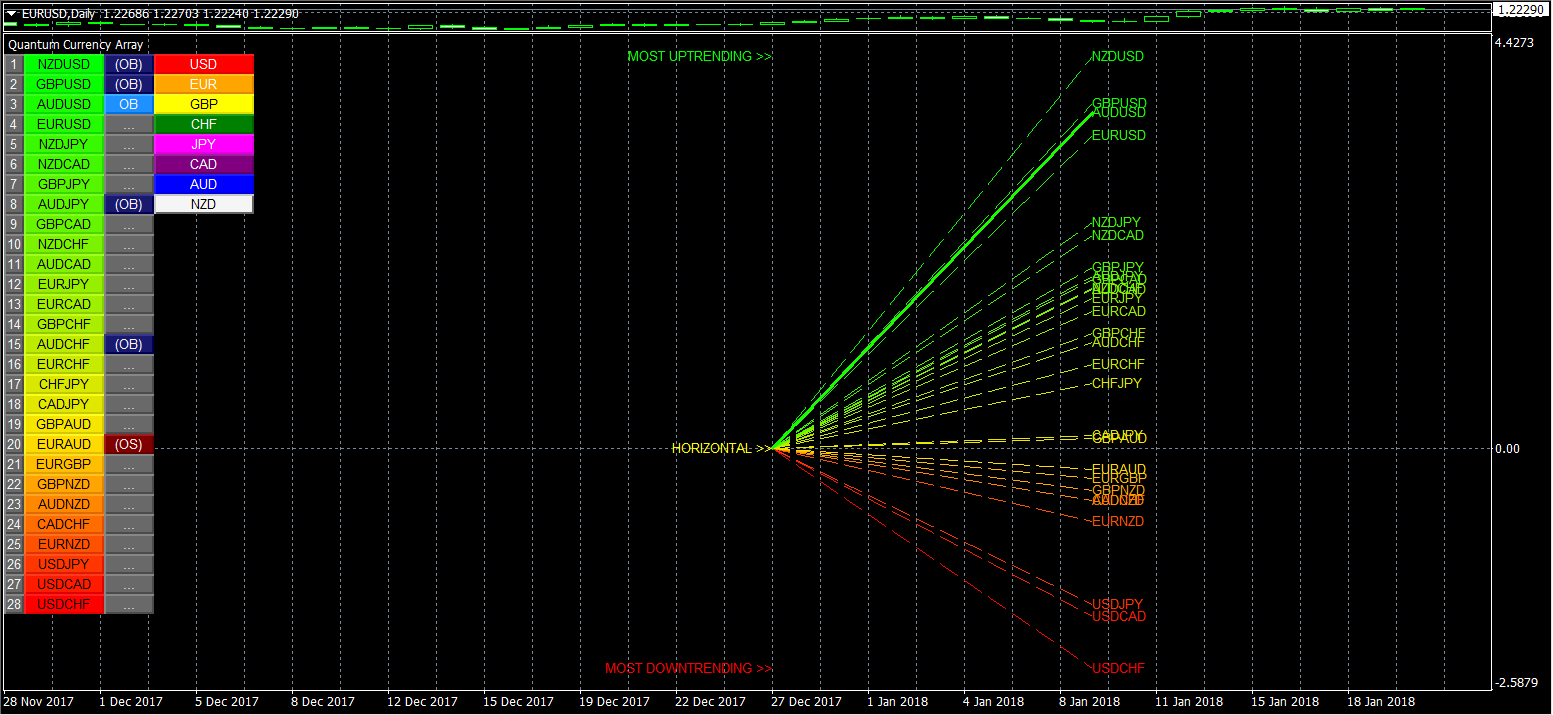The height and width of the screenshot is (715, 1553).
Task: Click the (OB) status next to AUDCHF
Action: click(129, 344)
